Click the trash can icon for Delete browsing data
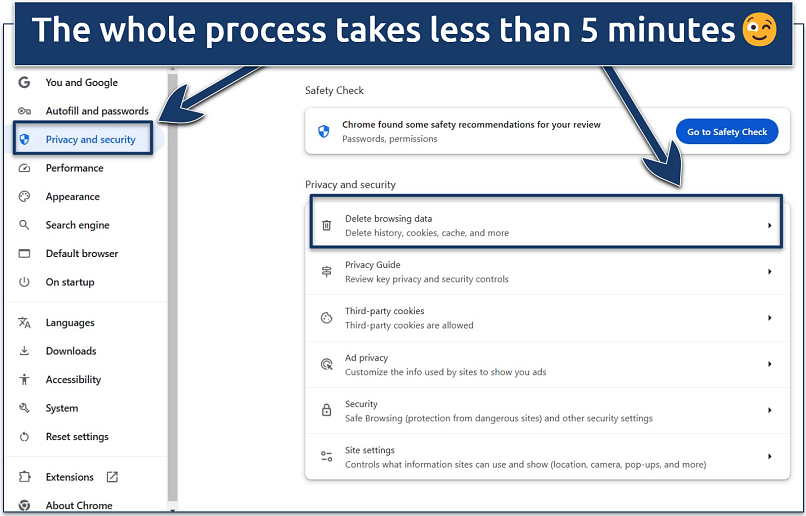The width and height of the screenshot is (806, 516). click(x=326, y=225)
